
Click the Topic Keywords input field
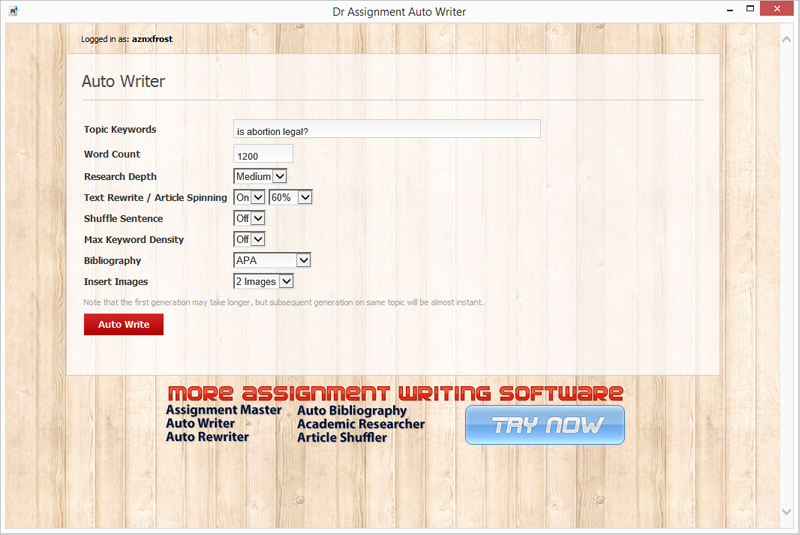point(387,129)
